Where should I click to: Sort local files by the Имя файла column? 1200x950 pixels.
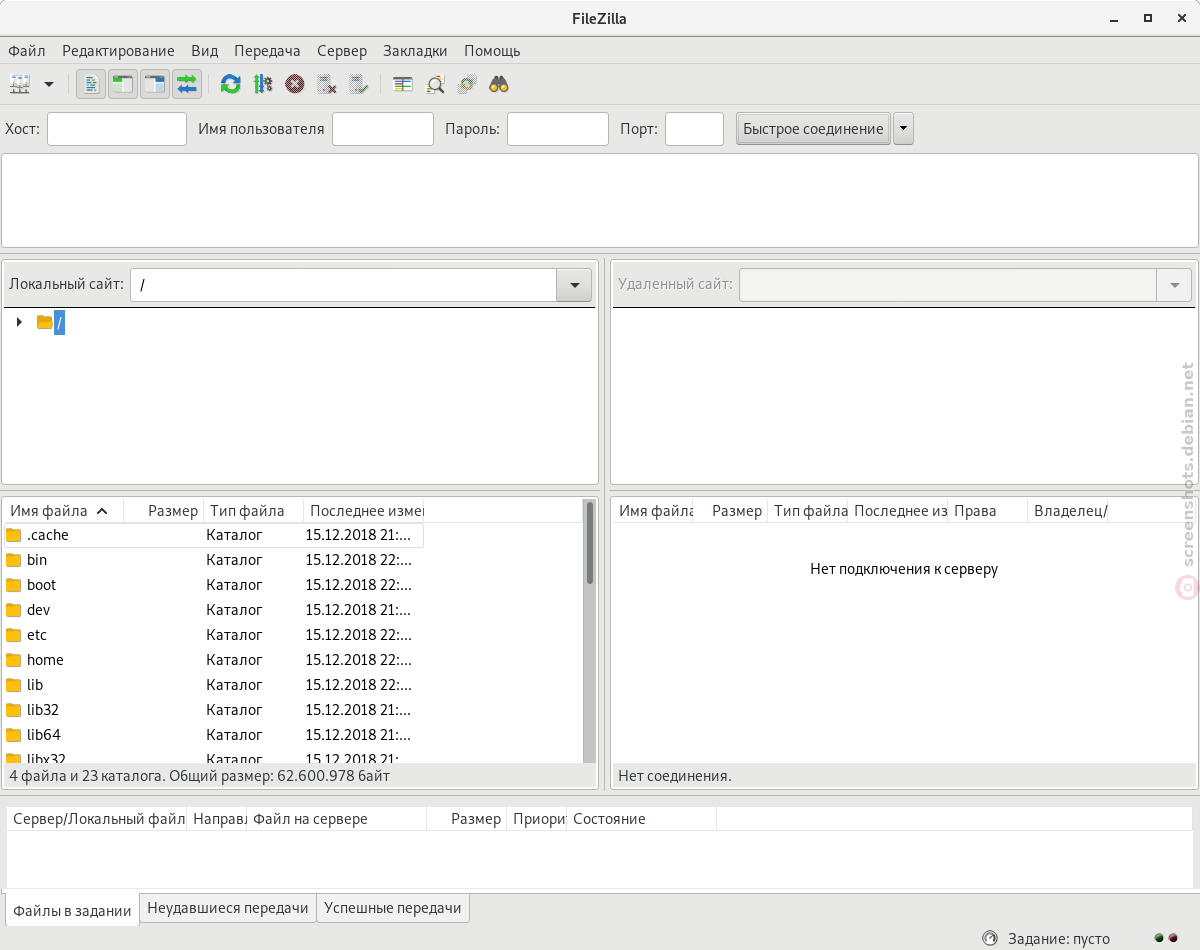(63, 511)
